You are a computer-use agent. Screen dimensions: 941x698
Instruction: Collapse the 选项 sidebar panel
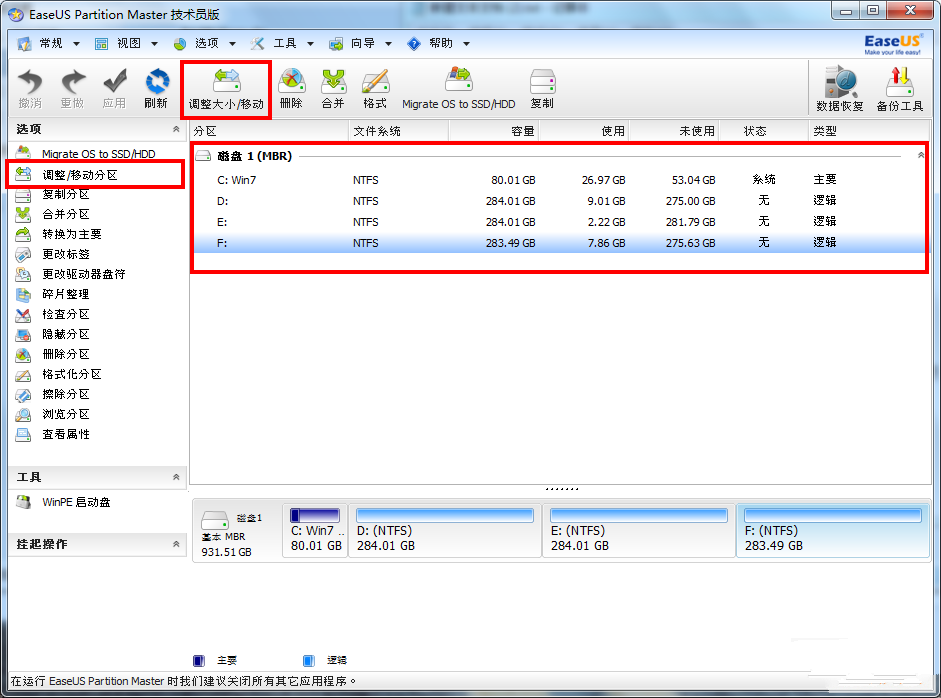(176, 129)
